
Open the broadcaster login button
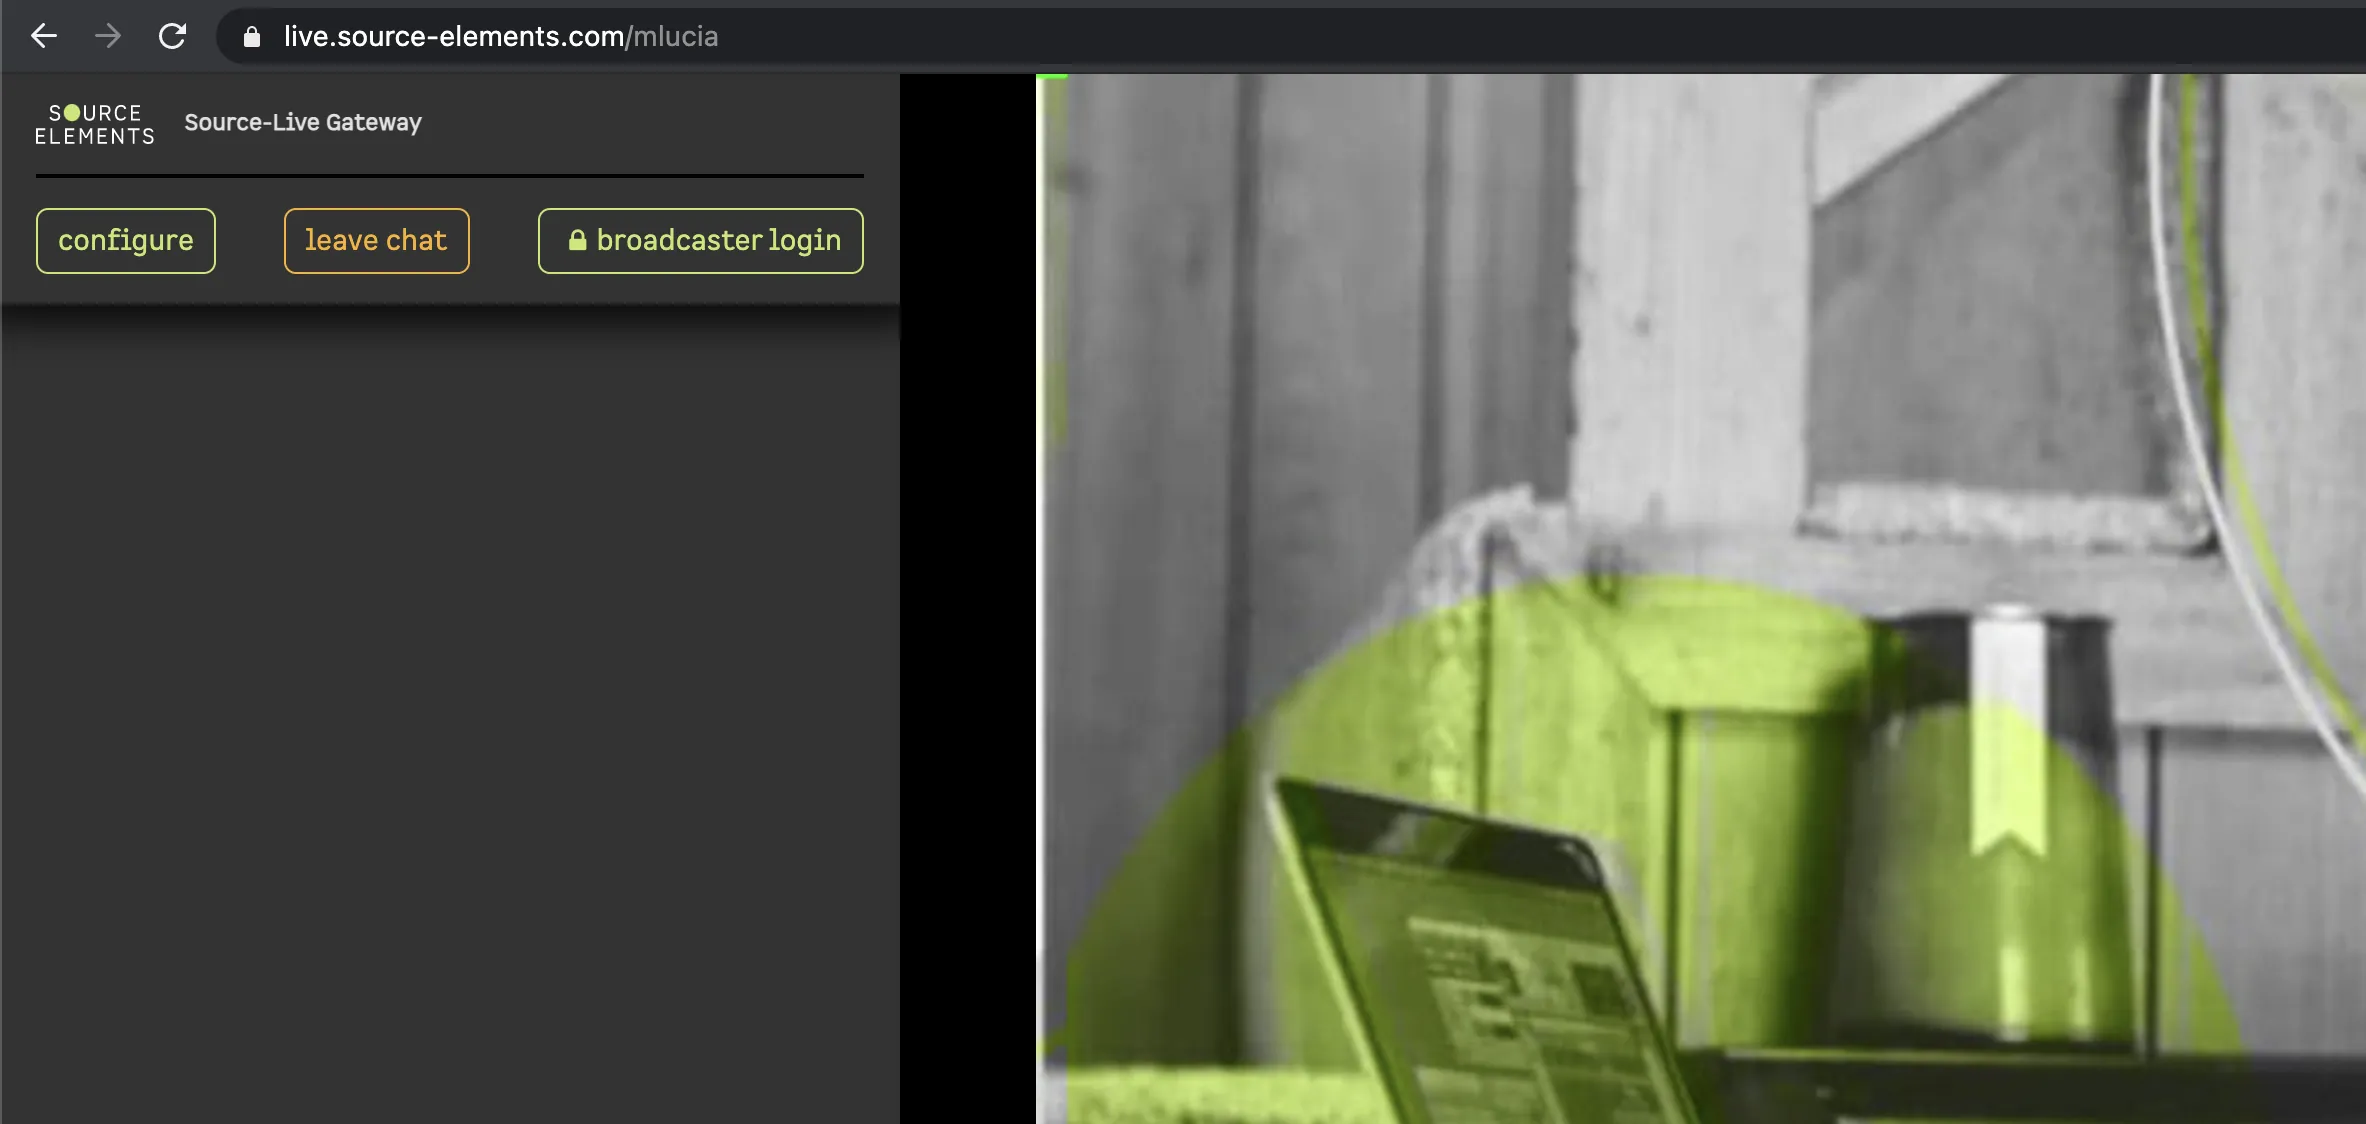[701, 241]
